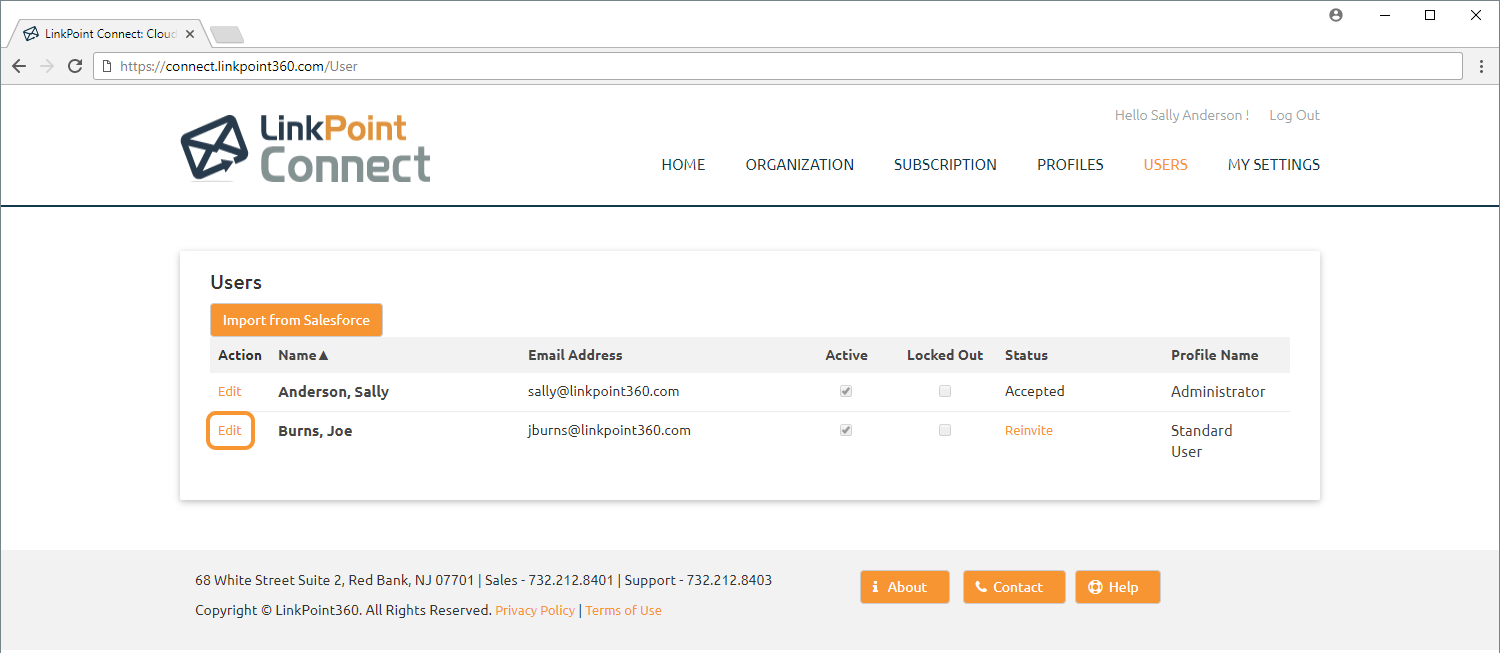Reload the page with refresh icon
This screenshot has width=1500, height=653.
pos(74,66)
